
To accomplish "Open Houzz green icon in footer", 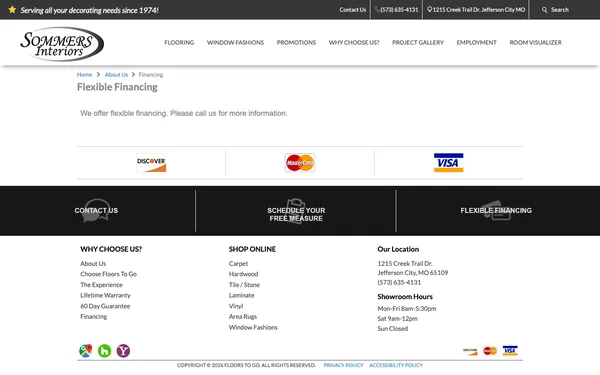I will coord(104,351).
